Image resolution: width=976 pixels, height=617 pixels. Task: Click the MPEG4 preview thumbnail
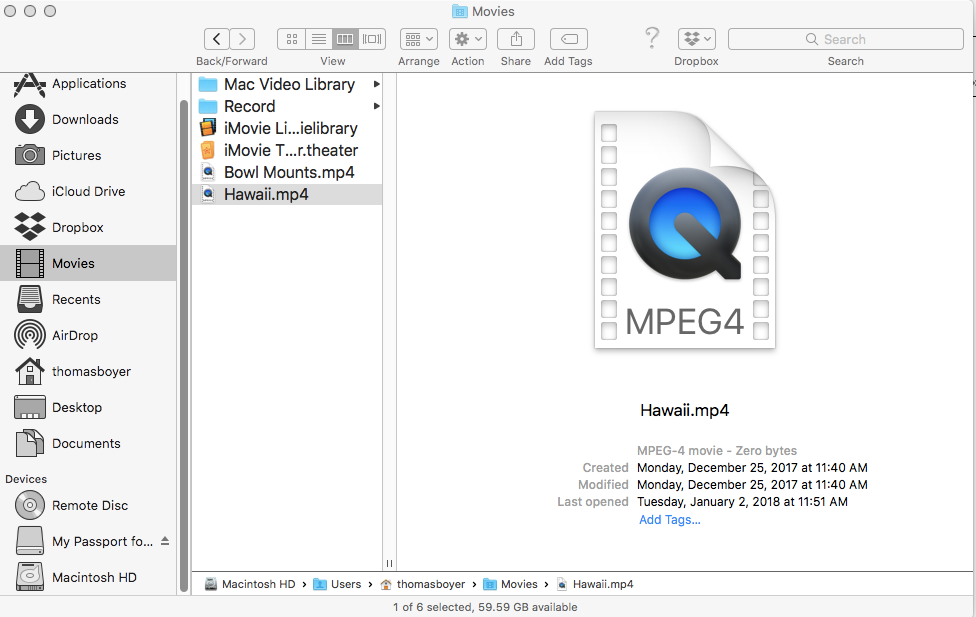[685, 230]
